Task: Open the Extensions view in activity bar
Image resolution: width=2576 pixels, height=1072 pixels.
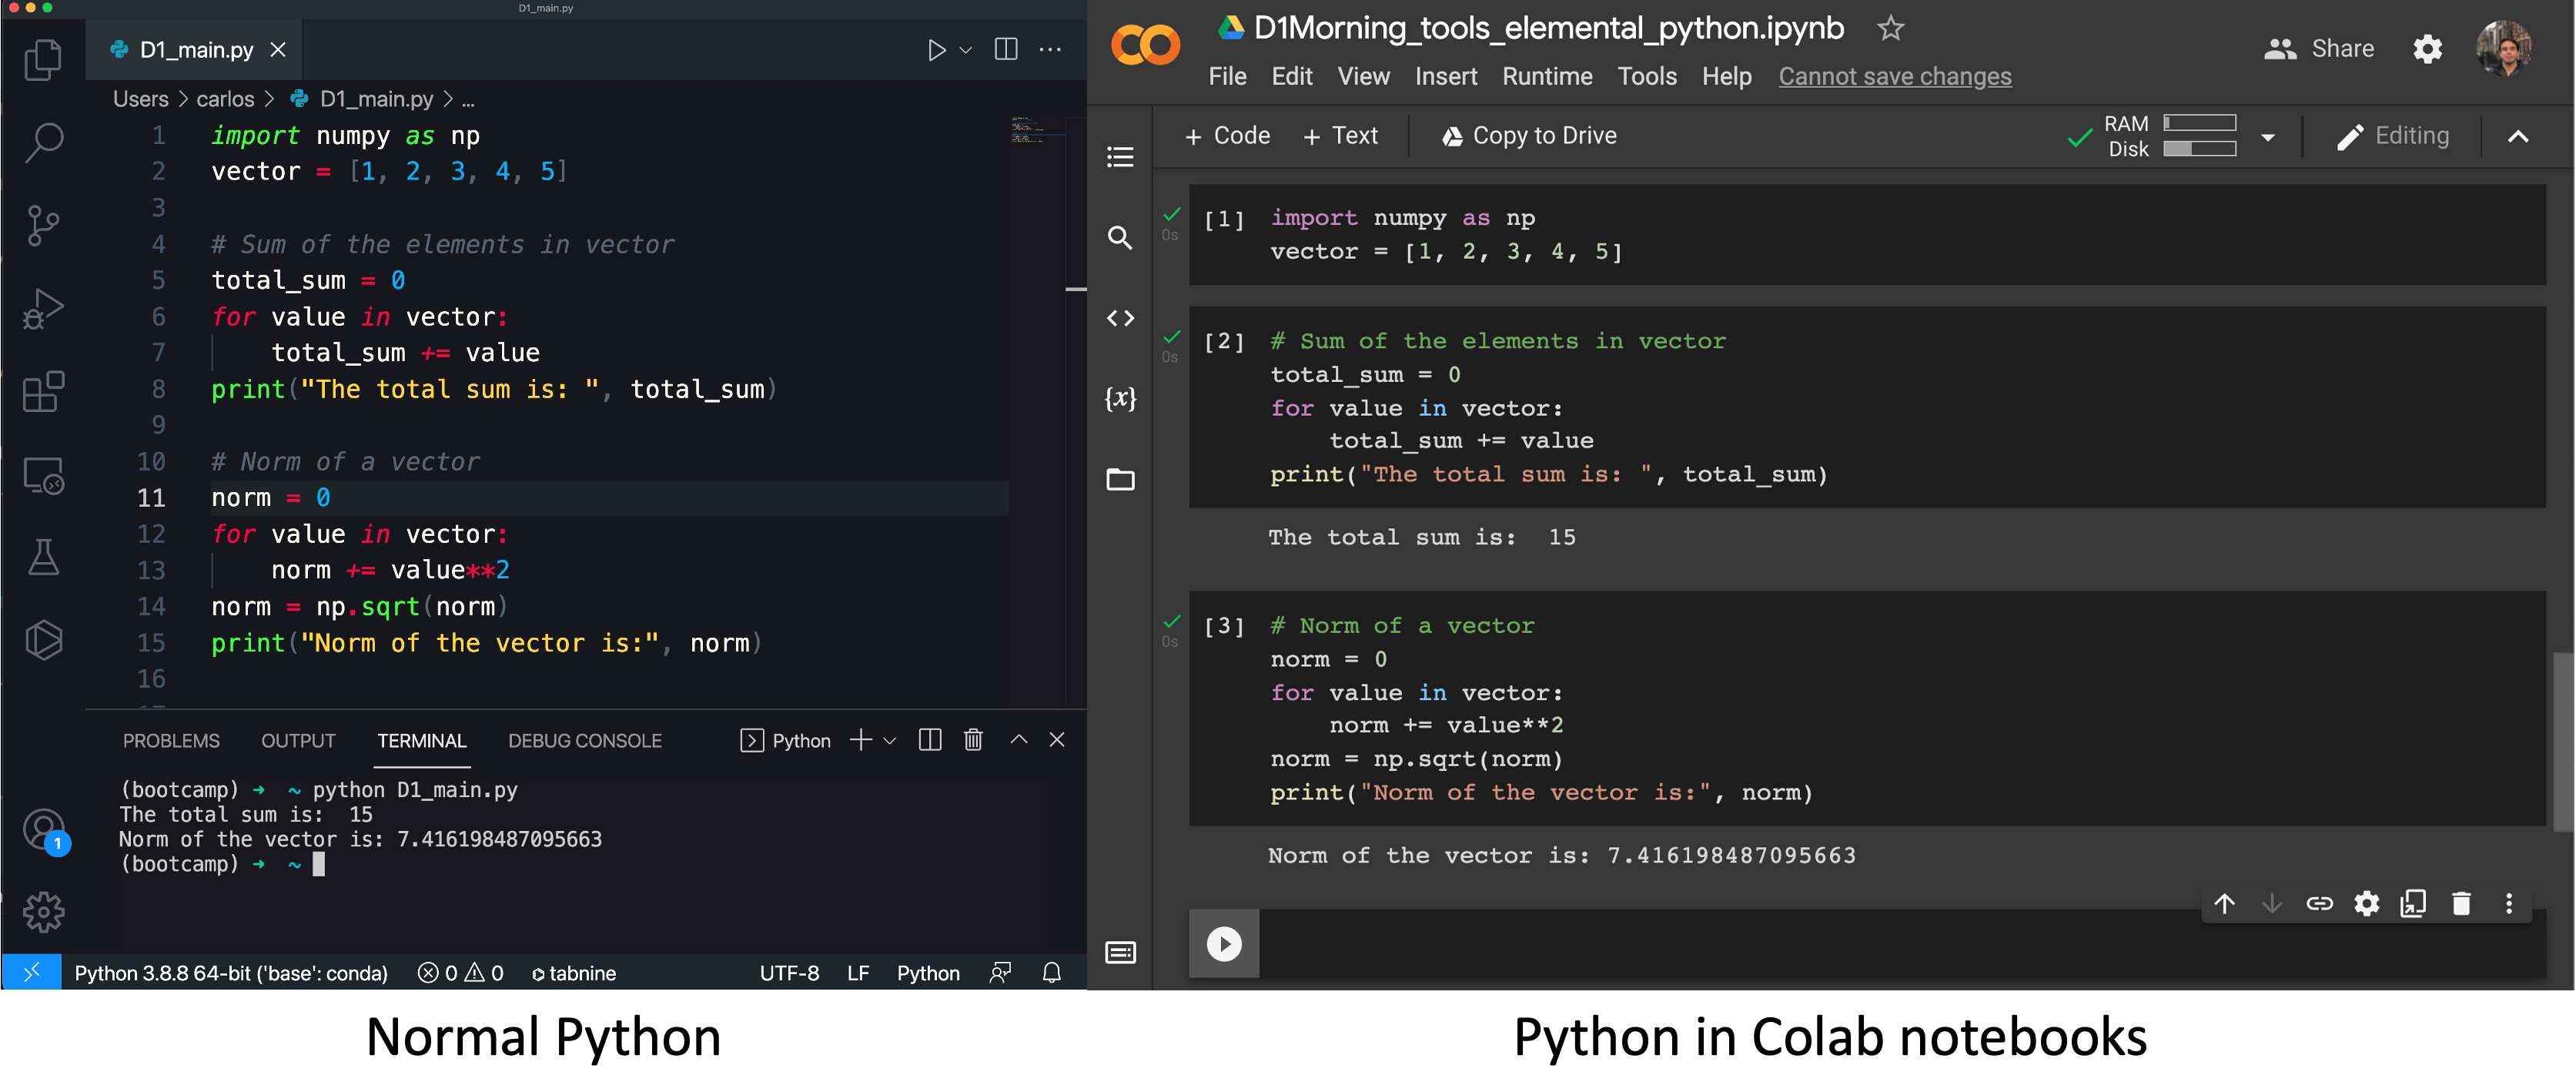Action: tap(43, 391)
